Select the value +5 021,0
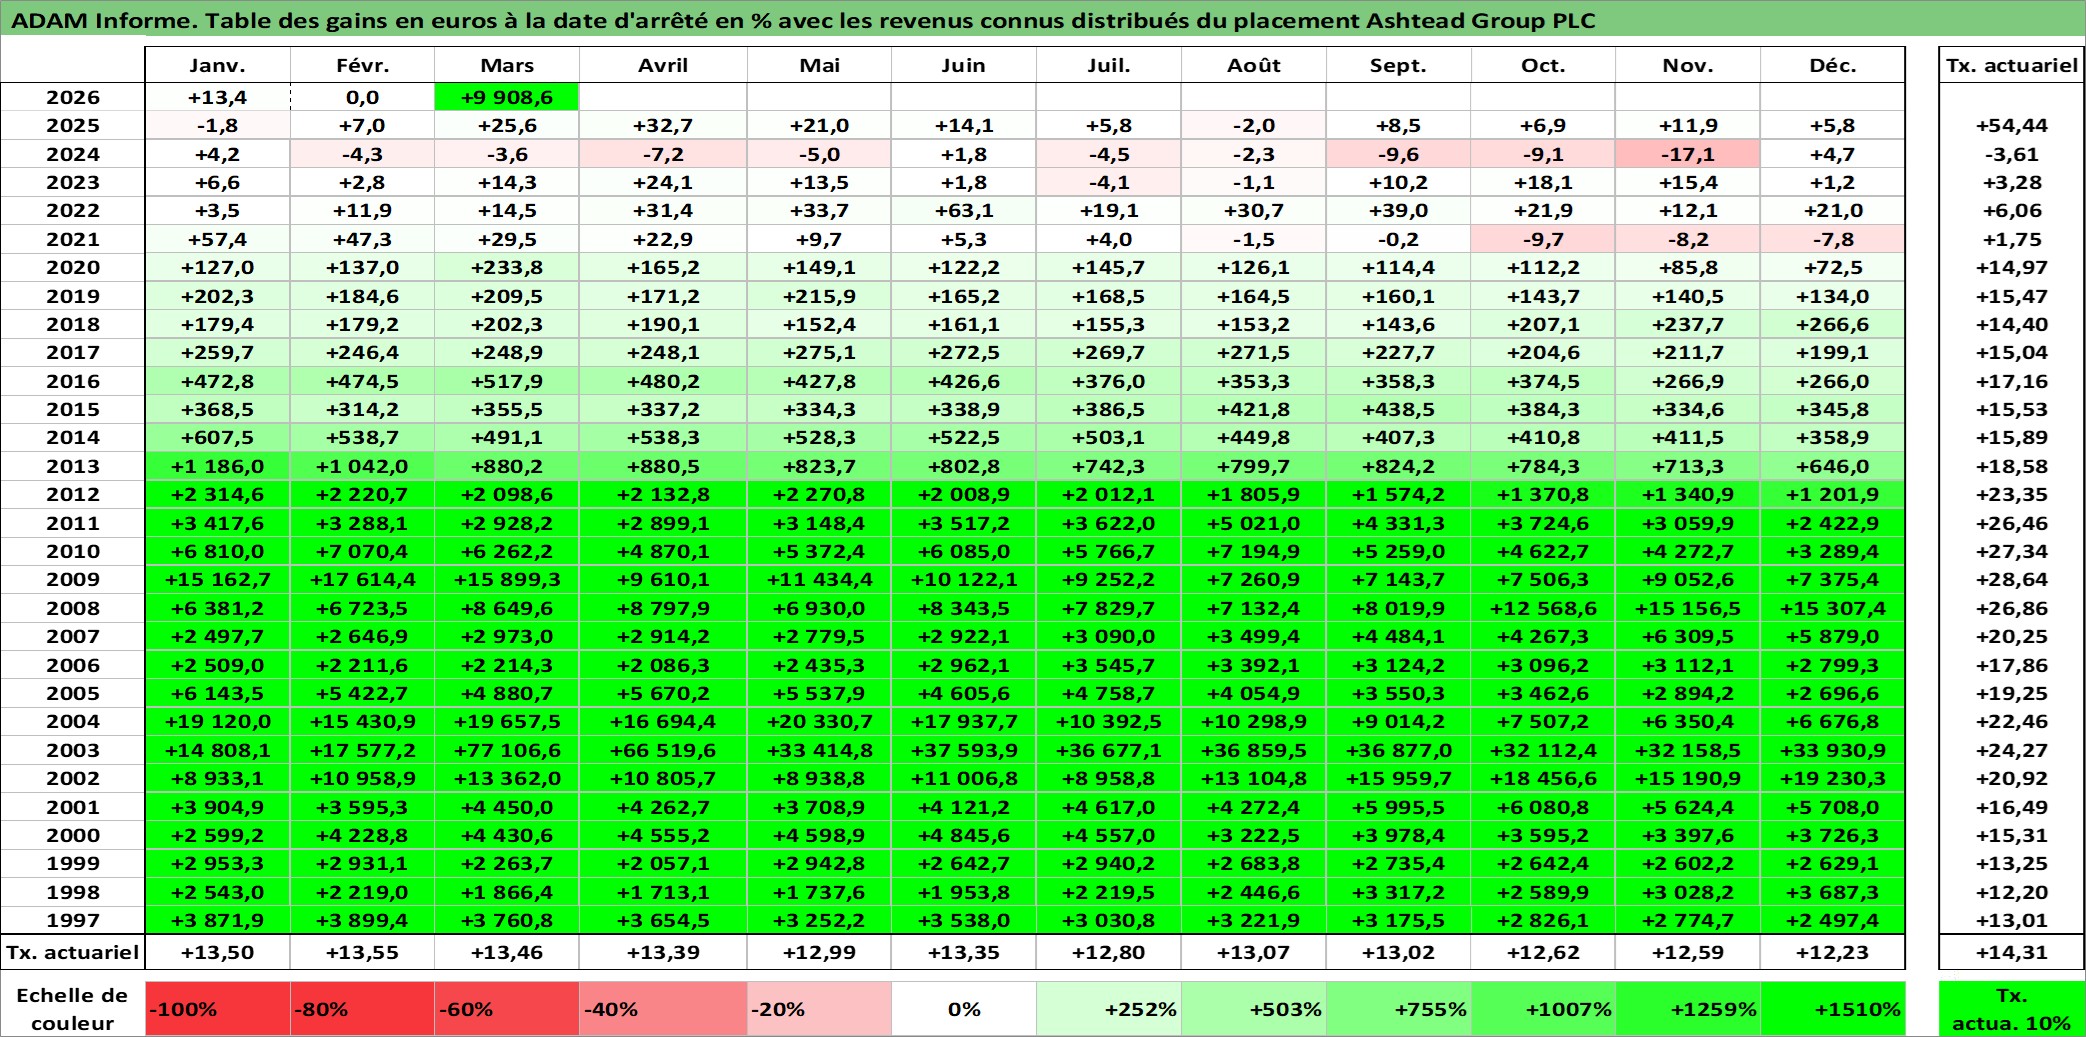2086x1037 pixels. tap(1254, 523)
